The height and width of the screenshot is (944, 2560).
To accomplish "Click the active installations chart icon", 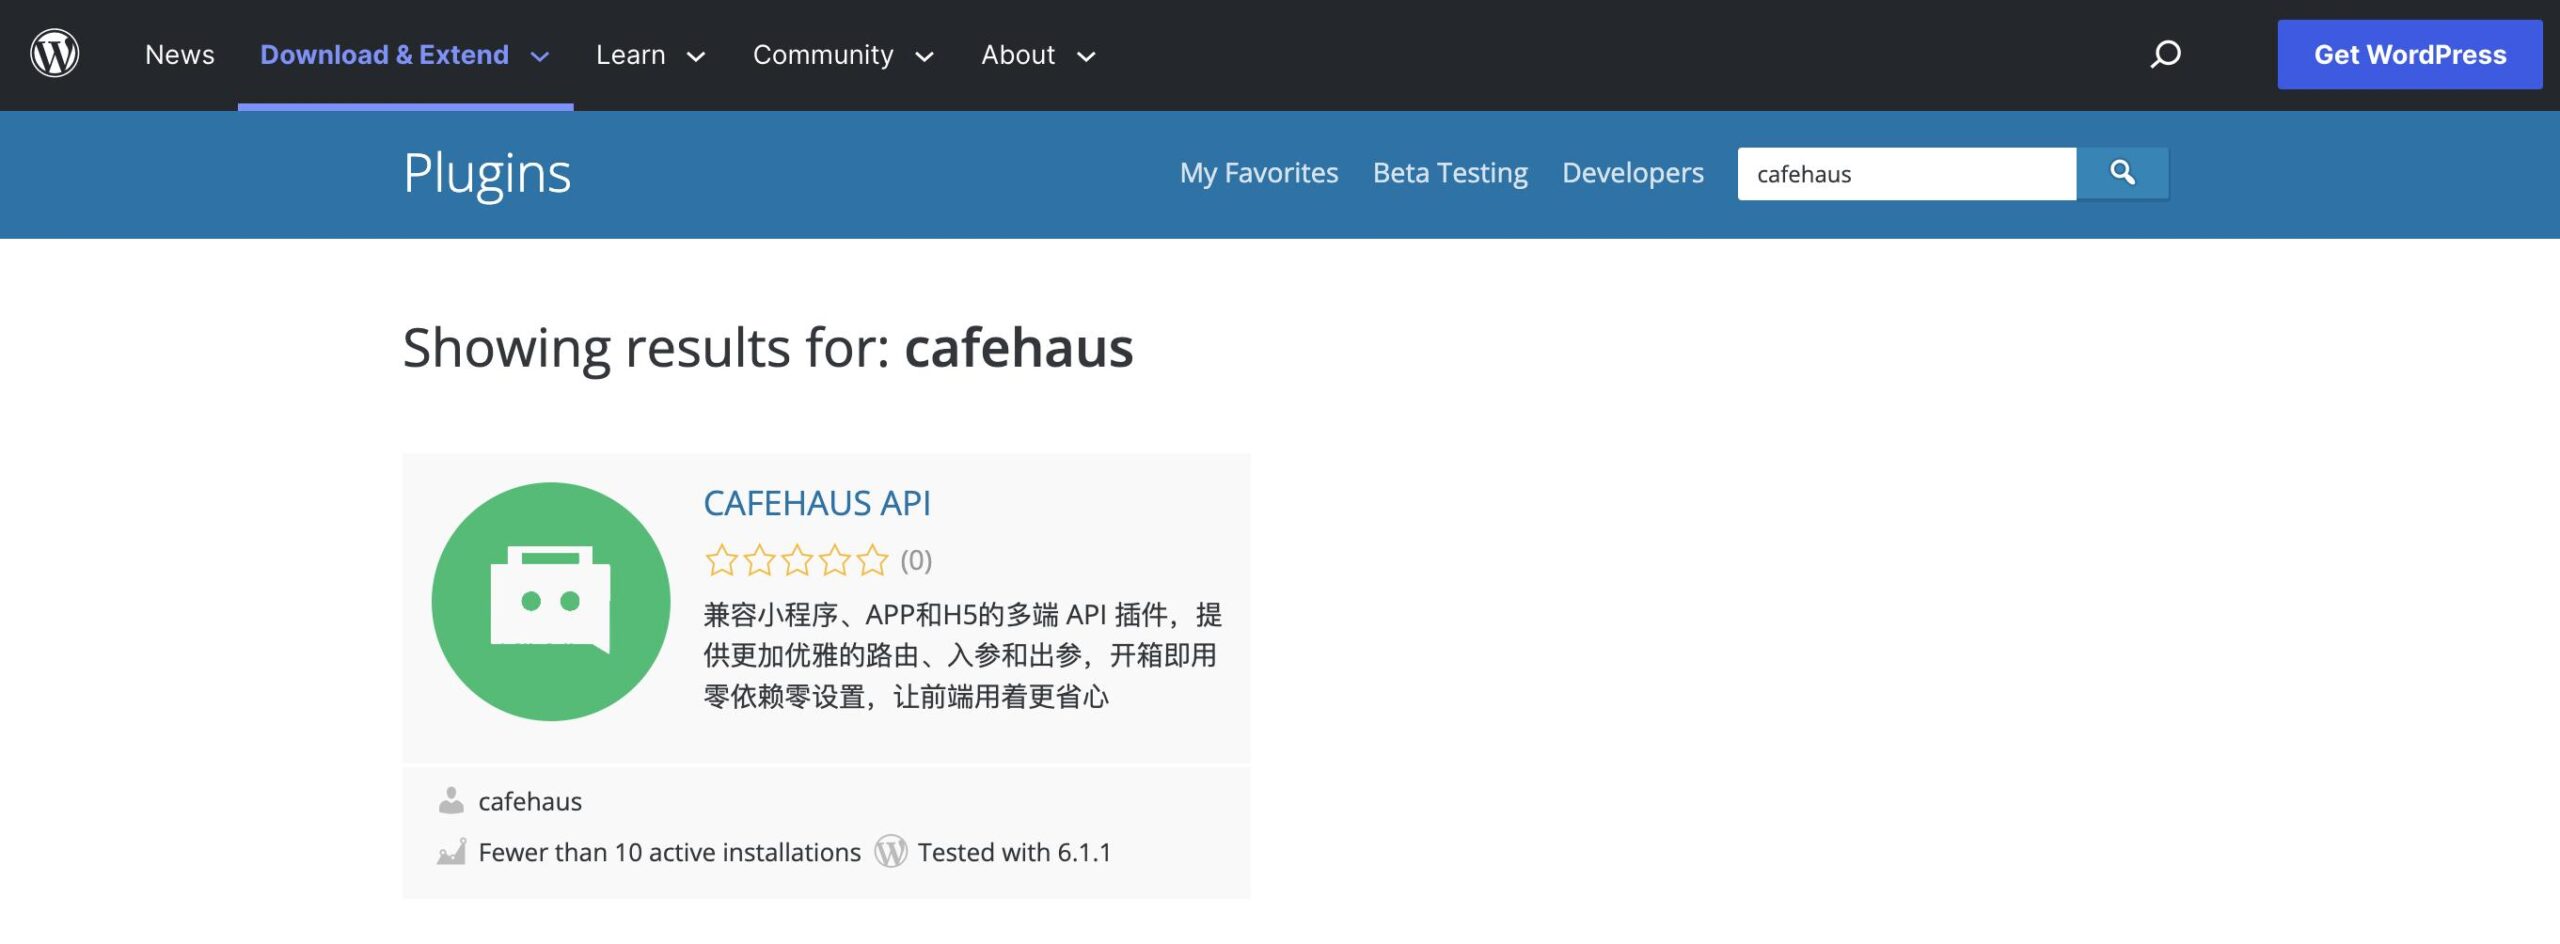I will coord(451,852).
